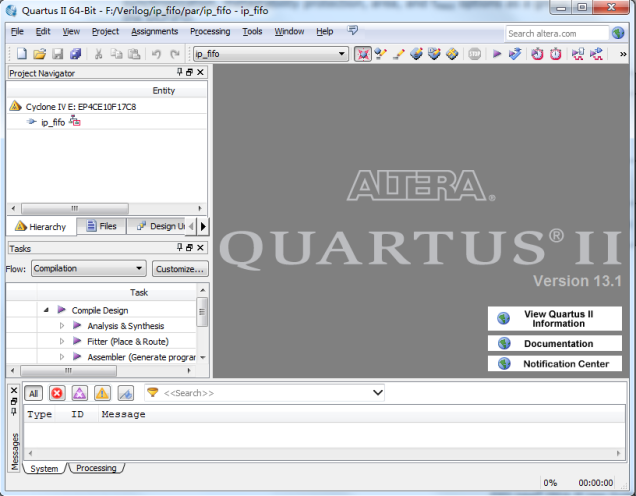Create a new file via toolbar
Viewport: 636px width, 496px height.
21,54
